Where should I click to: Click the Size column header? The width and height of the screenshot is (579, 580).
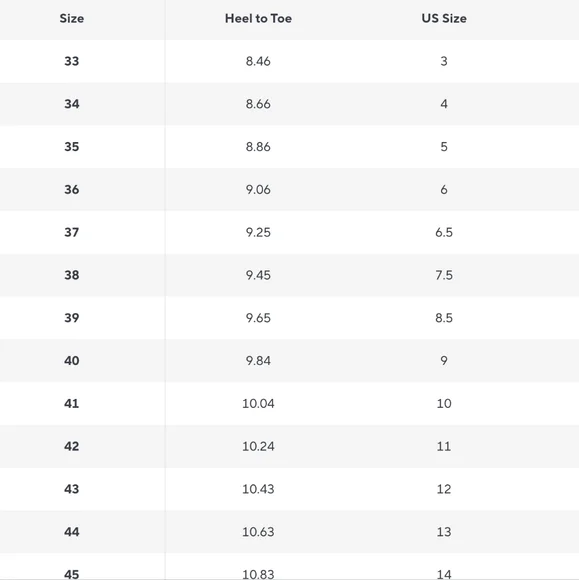point(72,18)
